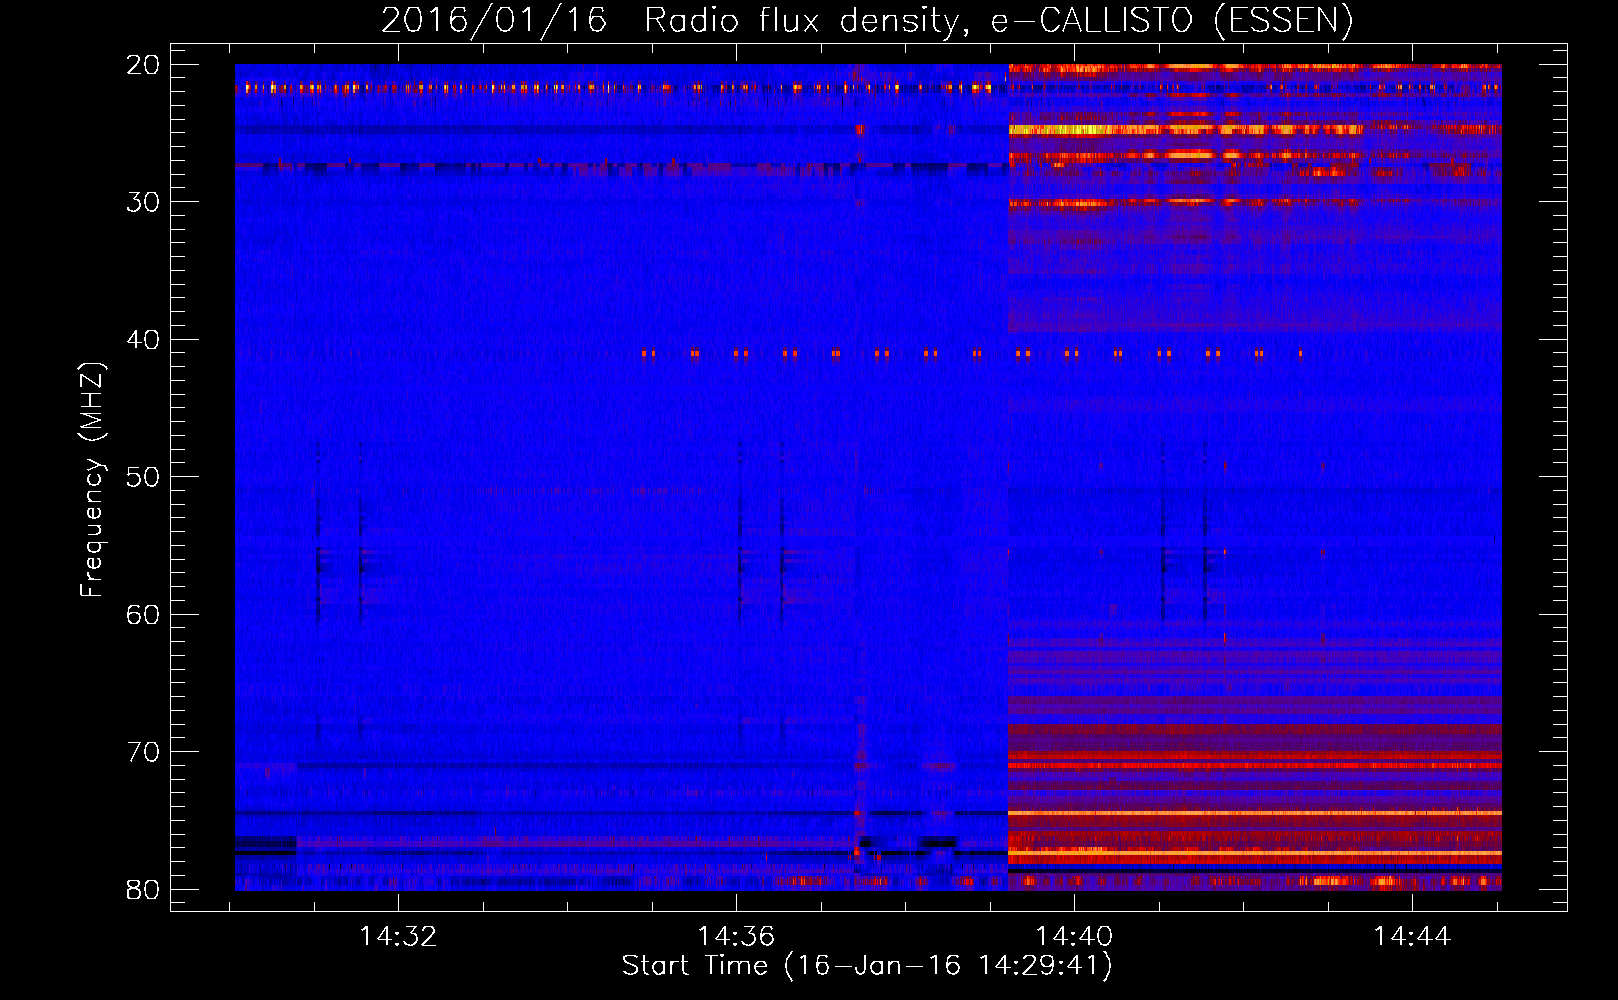The image size is (1618, 1000).
Task: Select the '14:32' time axis label
Action: coord(398,937)
